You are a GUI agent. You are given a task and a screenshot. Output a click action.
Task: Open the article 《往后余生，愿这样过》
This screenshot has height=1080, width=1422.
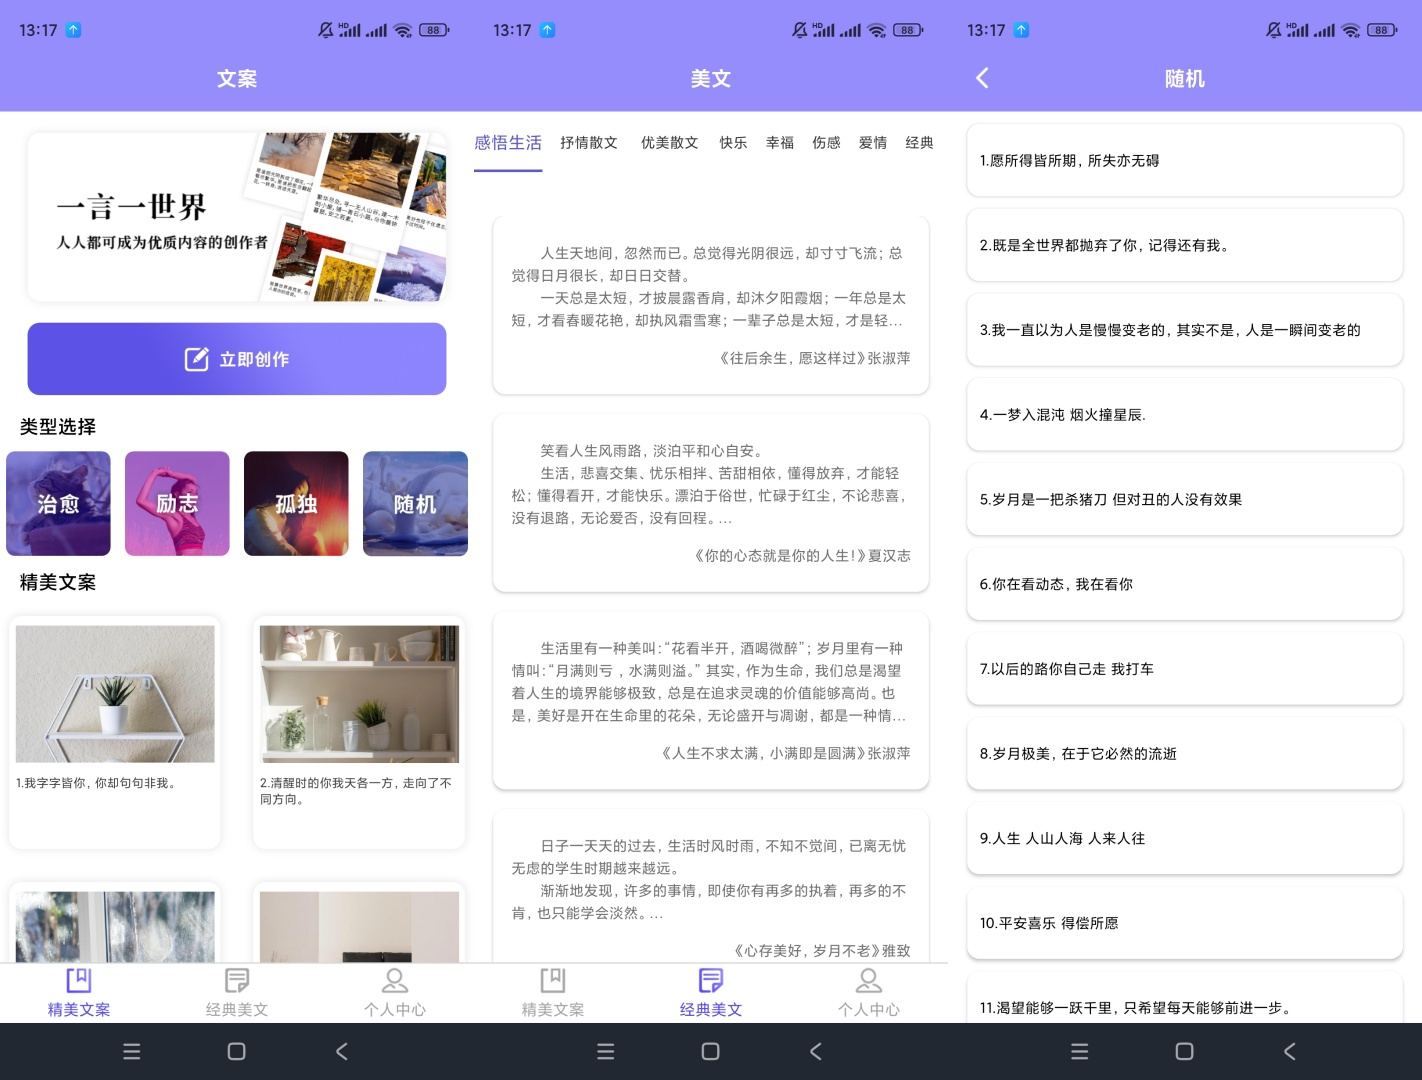711,305
